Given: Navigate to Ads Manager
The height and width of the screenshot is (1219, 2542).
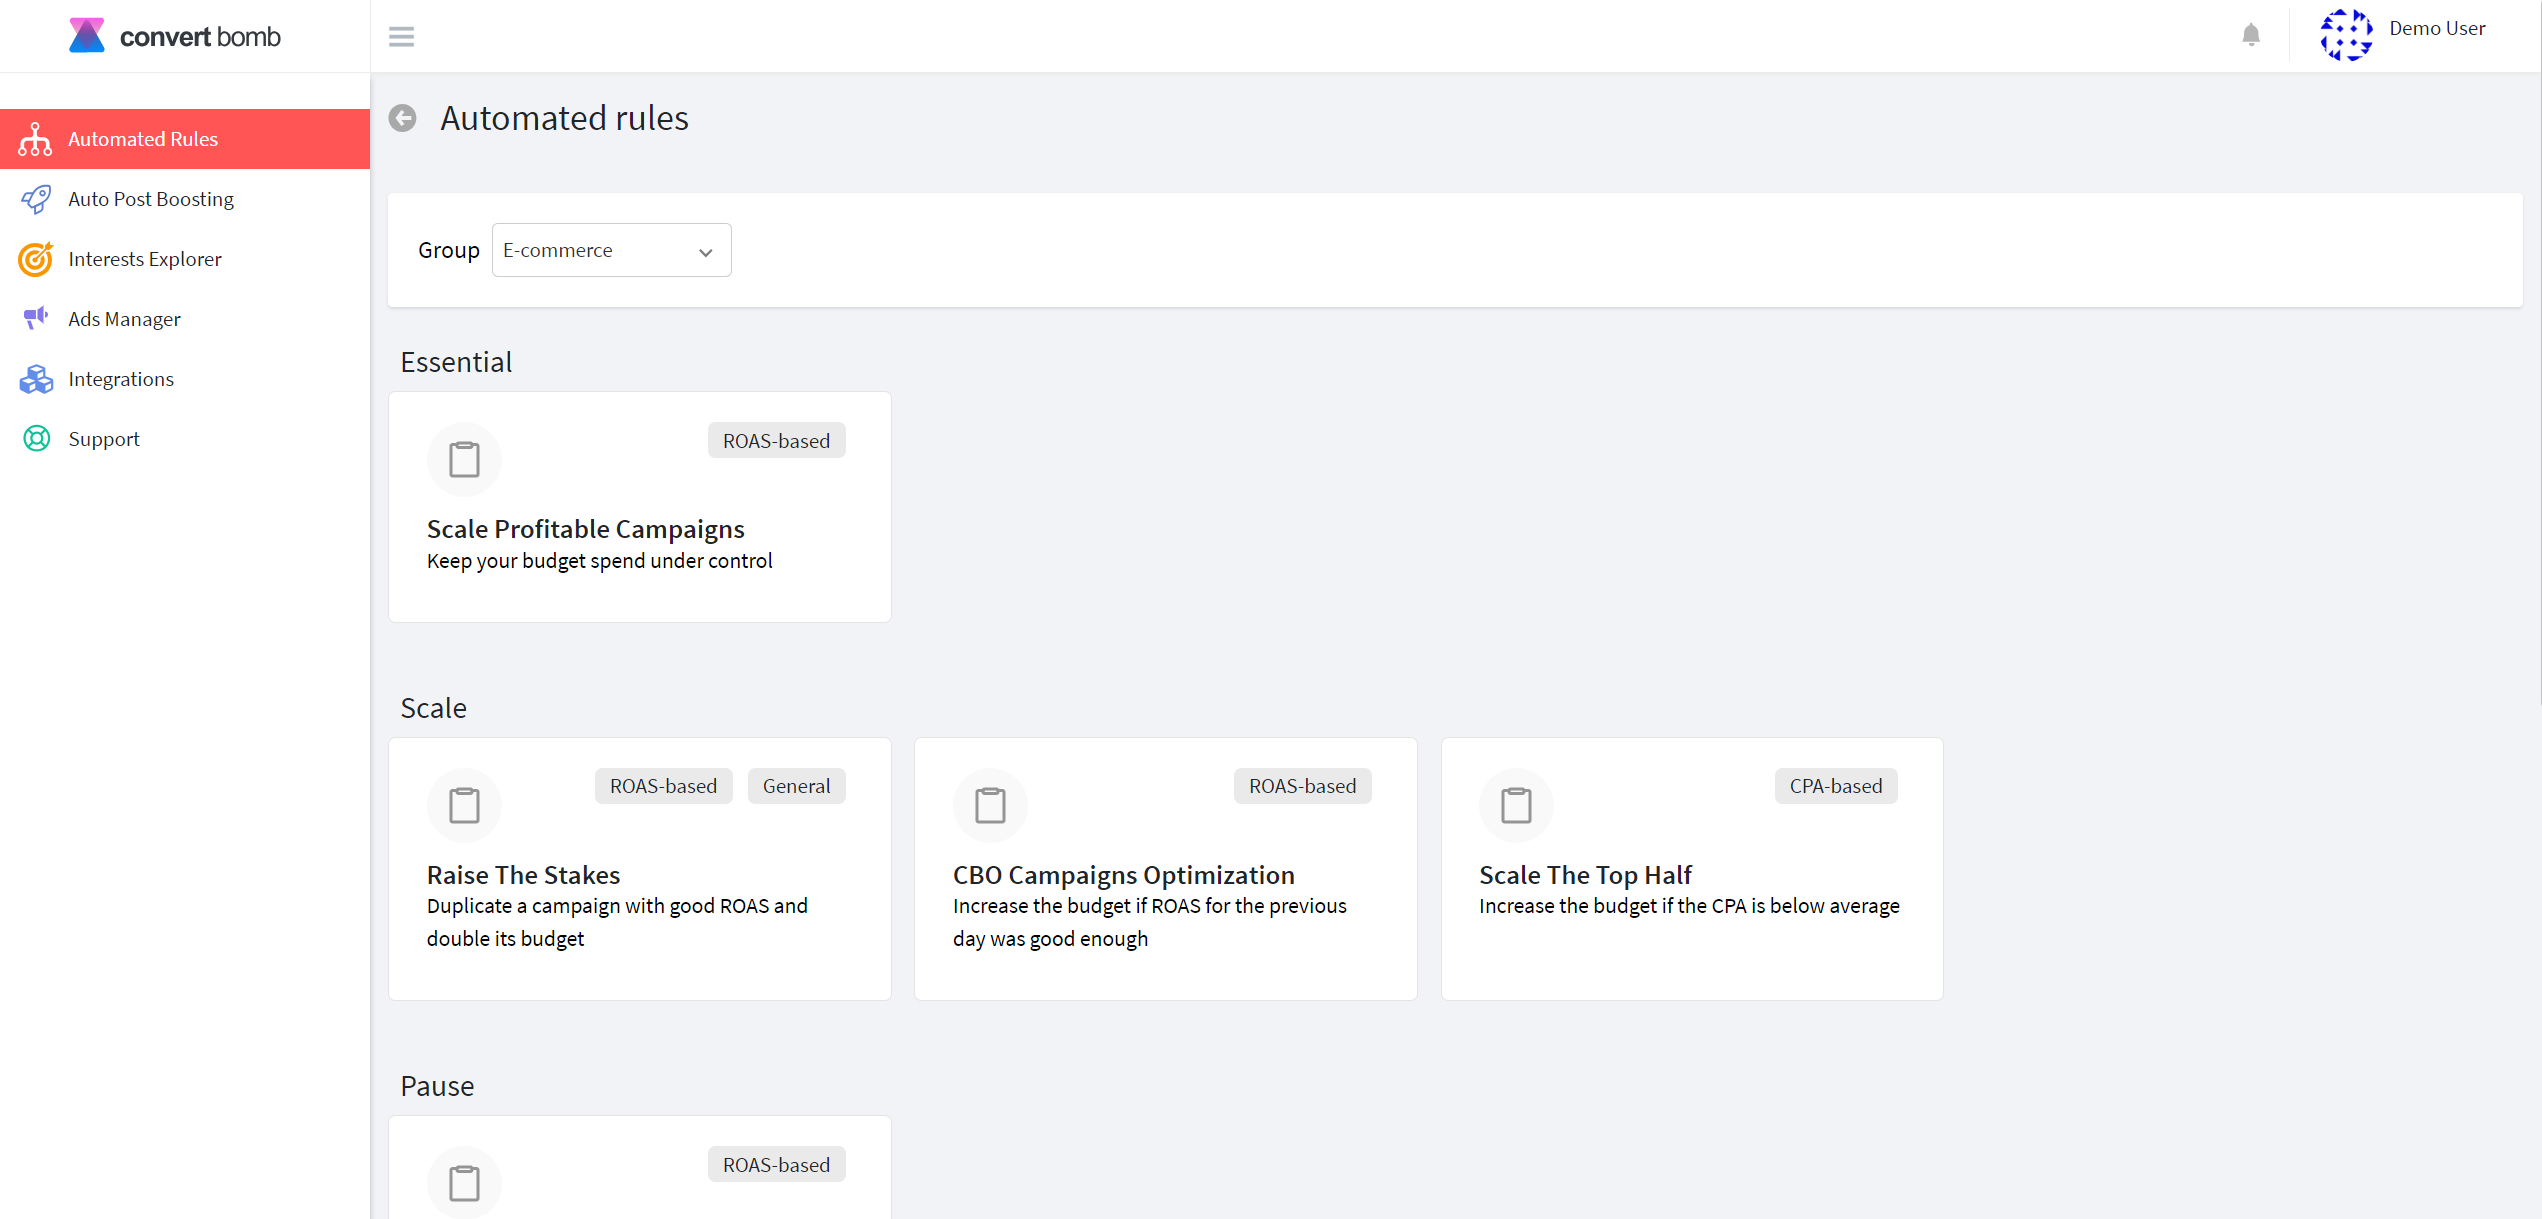Looking at the screenshot, I should click(x=185, y=319).
